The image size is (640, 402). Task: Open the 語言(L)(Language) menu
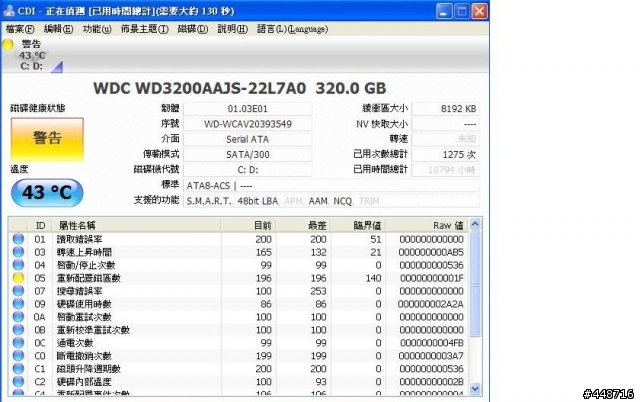292,29
